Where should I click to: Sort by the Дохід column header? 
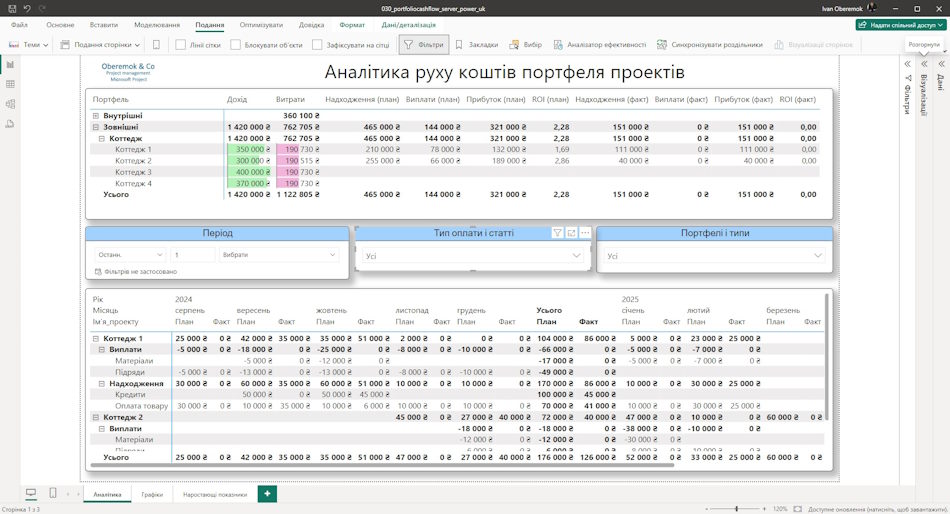(237, 99)
